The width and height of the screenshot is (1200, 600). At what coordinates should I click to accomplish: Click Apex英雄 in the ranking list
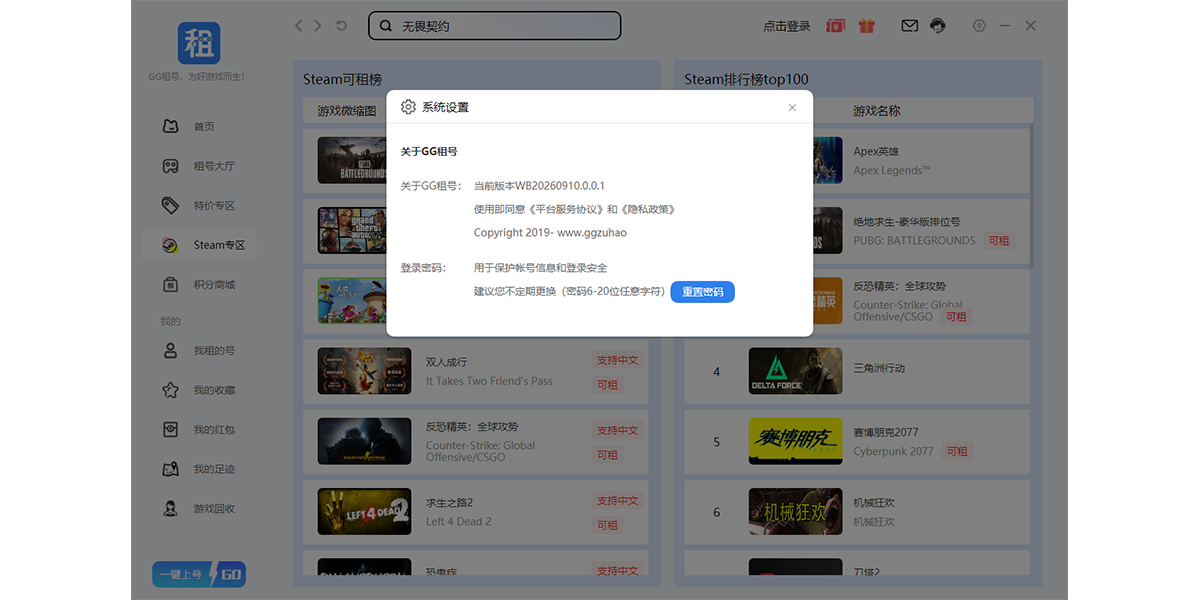coord(876,152)
